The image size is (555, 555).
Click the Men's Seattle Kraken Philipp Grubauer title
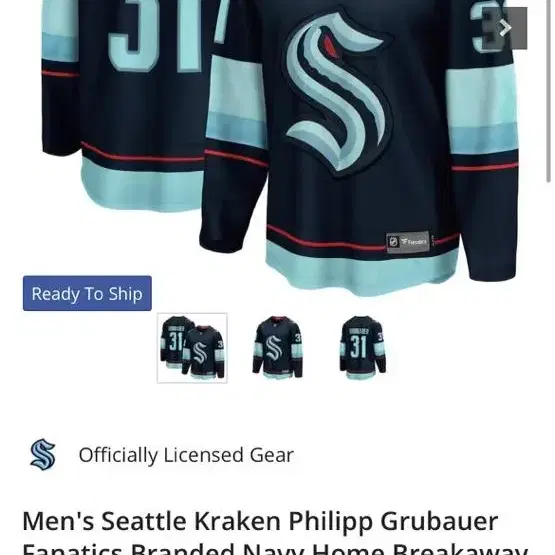260,521
